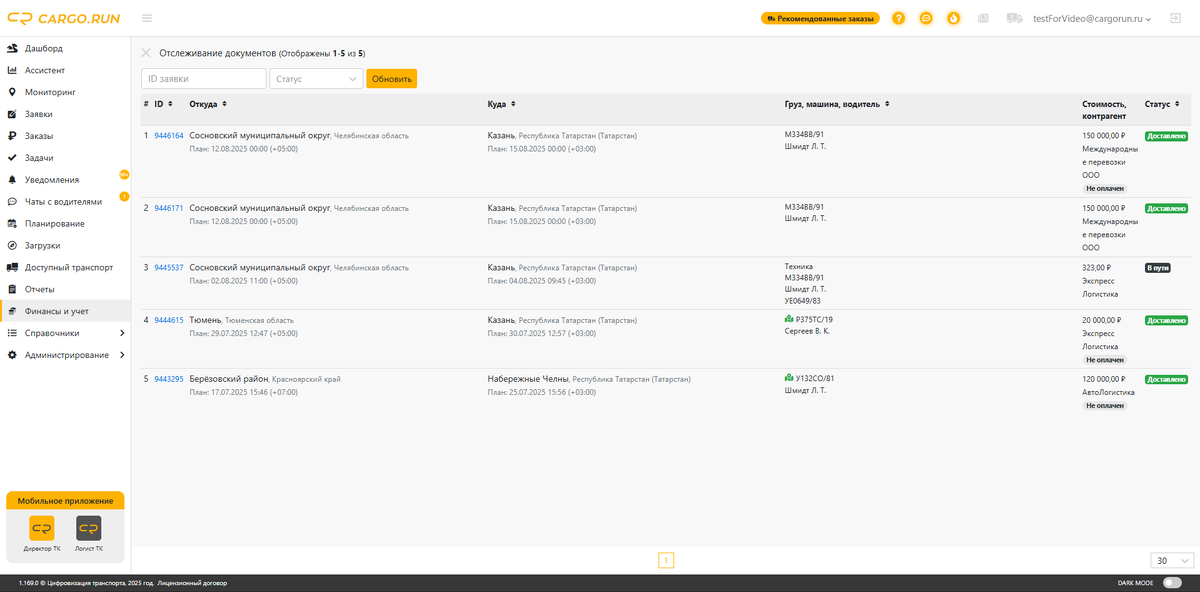This screenshot has width=1200, height=592.
Task: Click the Отчеты clipboard icon
Action: click(x=11, y=289)
